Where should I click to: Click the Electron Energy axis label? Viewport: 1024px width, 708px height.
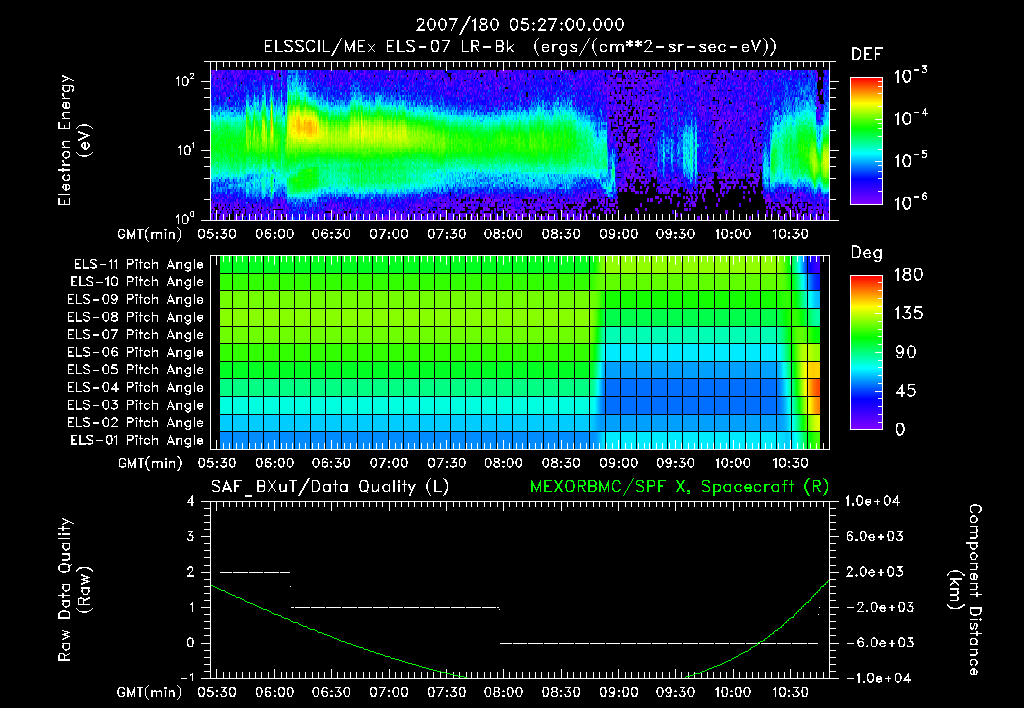coord(73,140)
